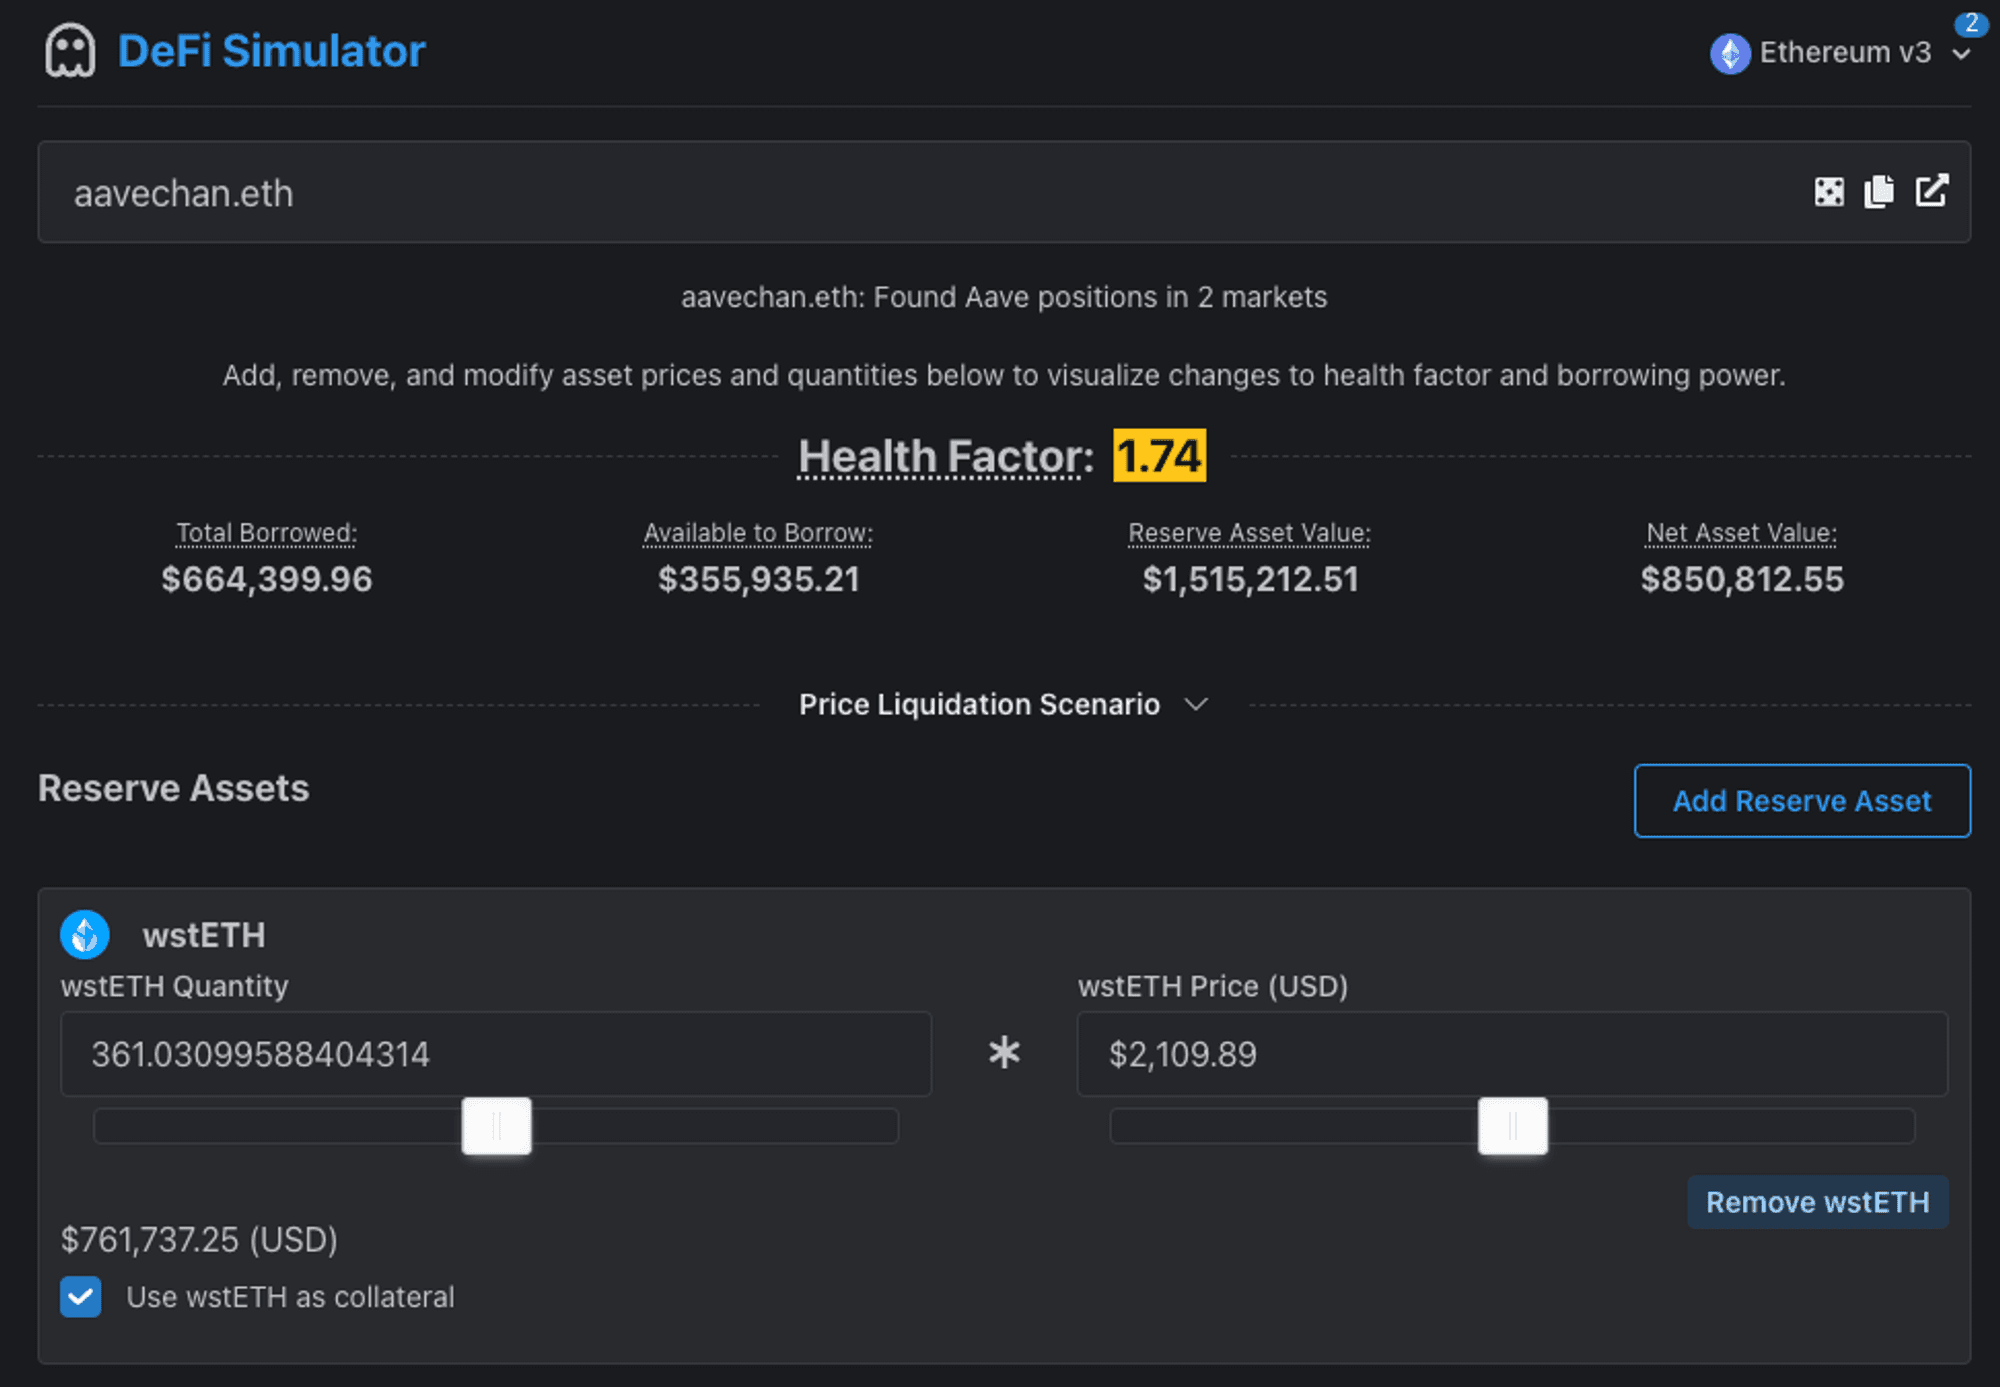Click the dice random address icon
This screenshot has height=1387, width=2000.
click(x=1829, y=192)
